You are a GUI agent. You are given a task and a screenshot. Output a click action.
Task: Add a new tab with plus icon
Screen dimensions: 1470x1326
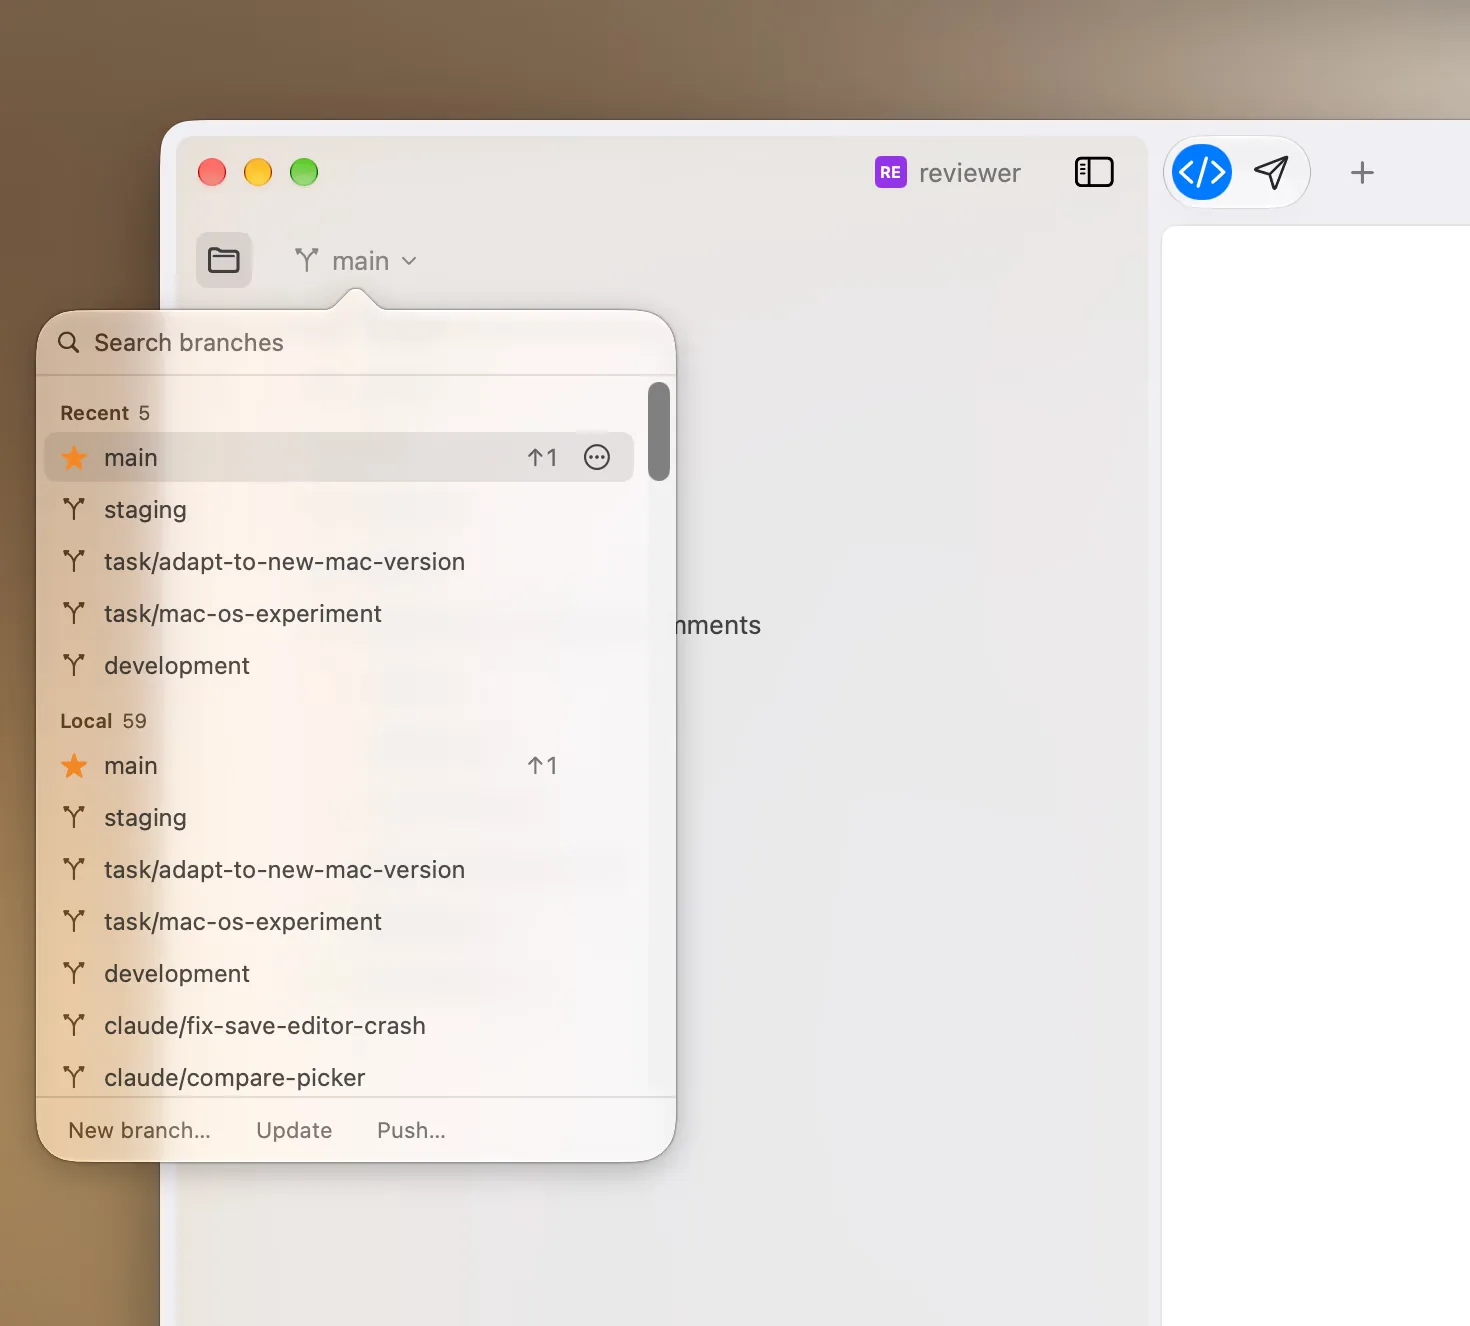(x=1362, y=172)
